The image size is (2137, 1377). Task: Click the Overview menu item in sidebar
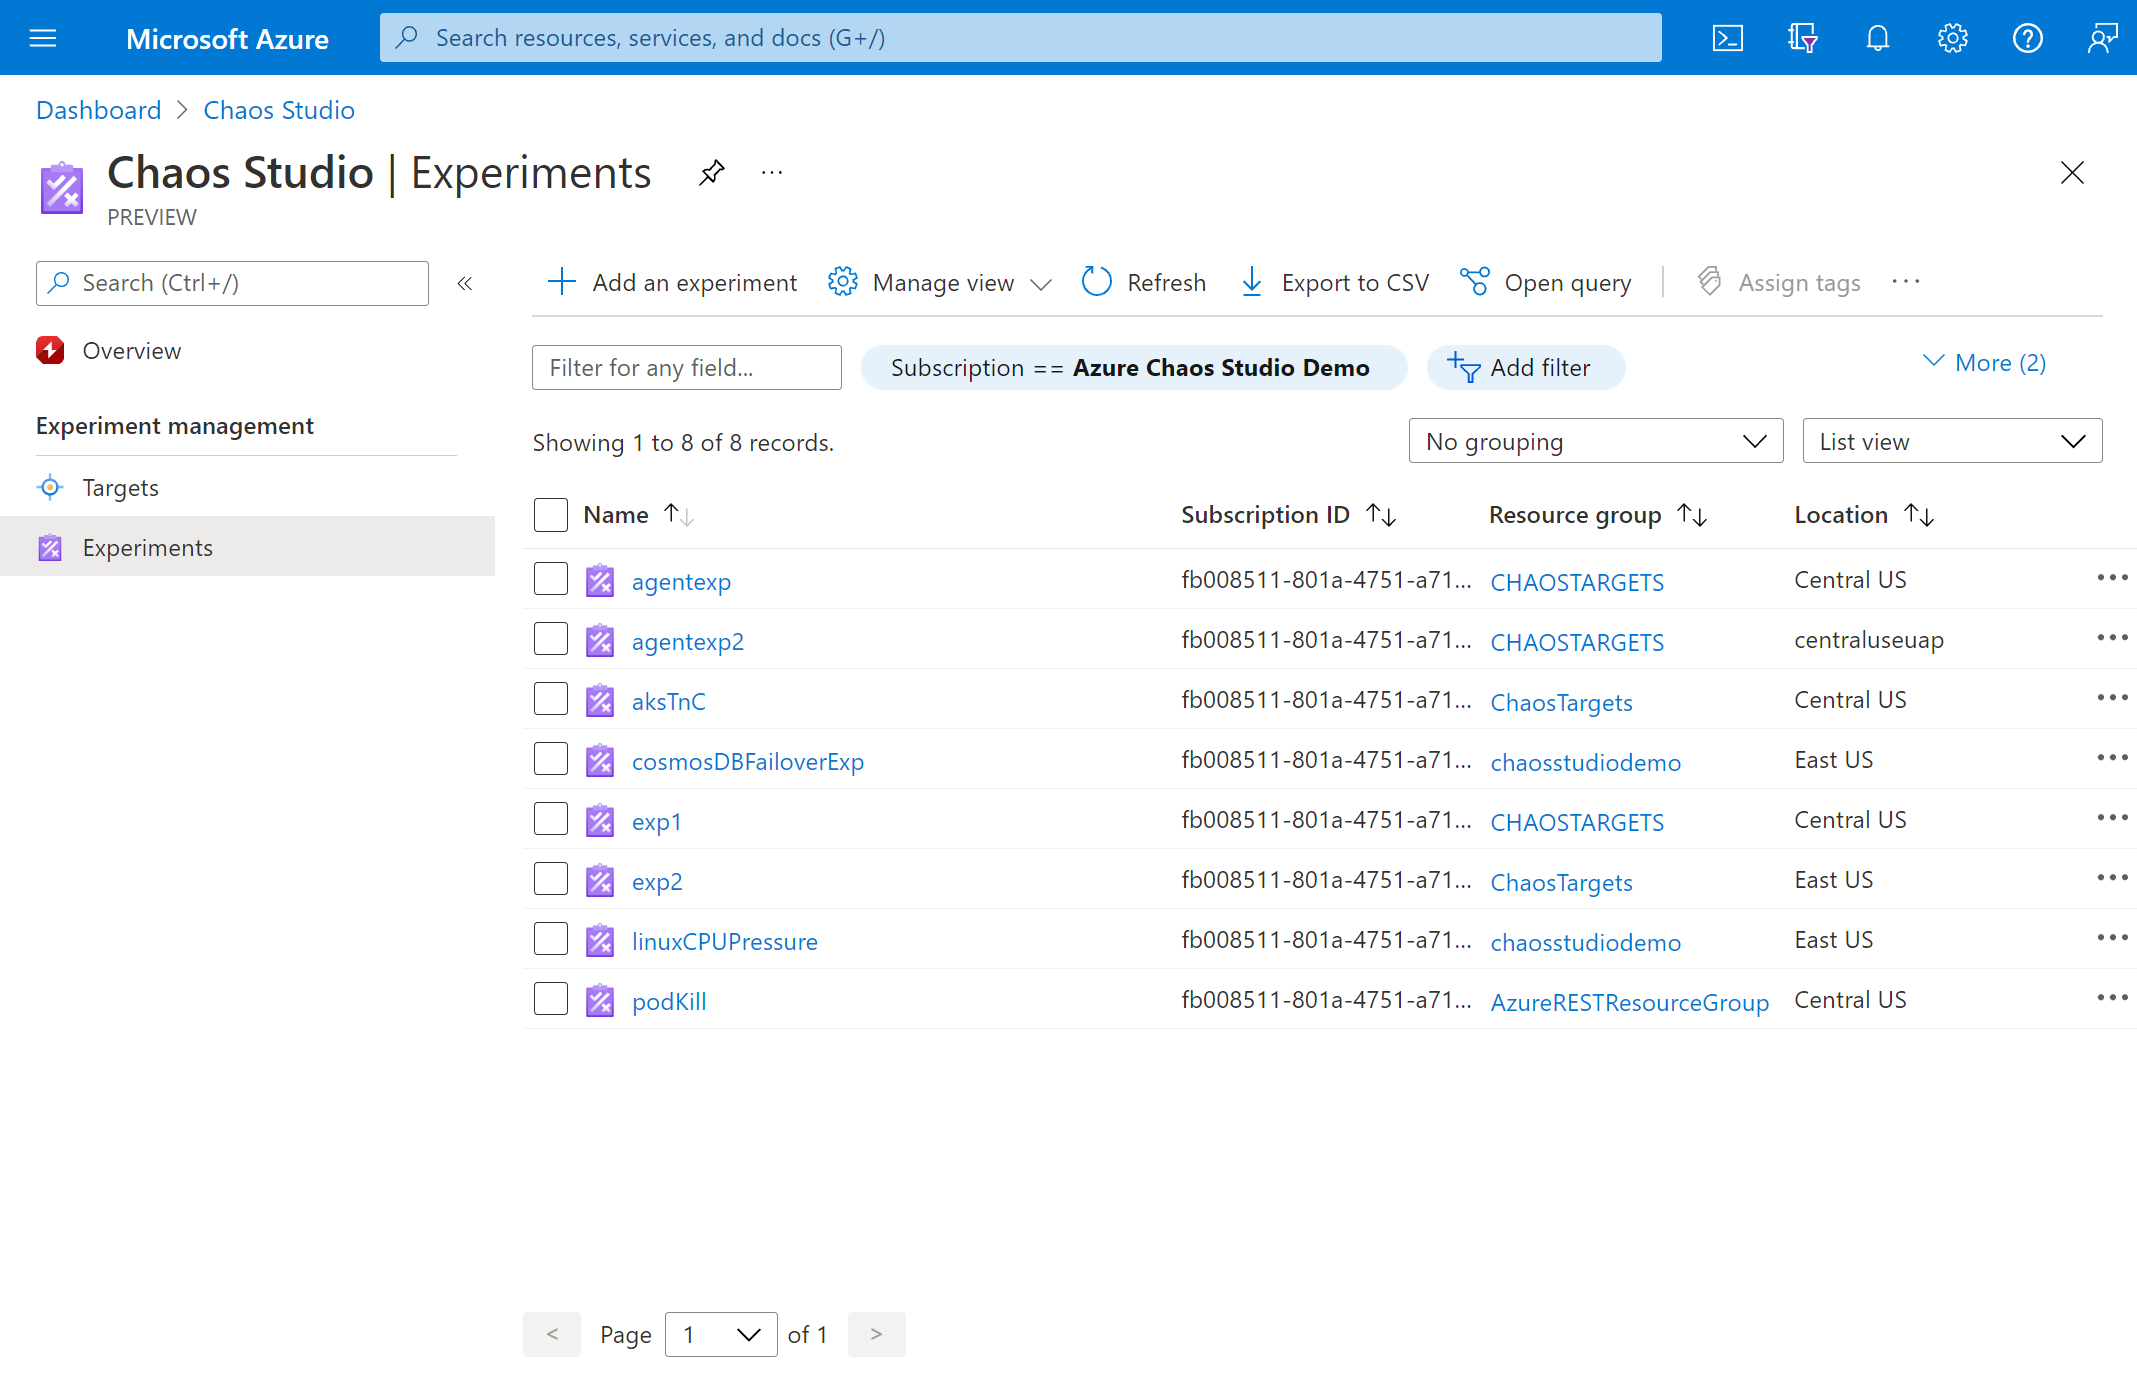click(x=129, y=349)
